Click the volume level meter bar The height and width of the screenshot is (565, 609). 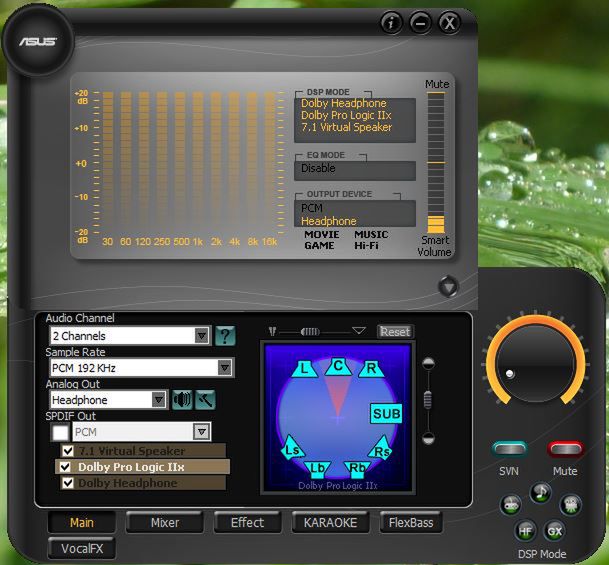point(436,162)
